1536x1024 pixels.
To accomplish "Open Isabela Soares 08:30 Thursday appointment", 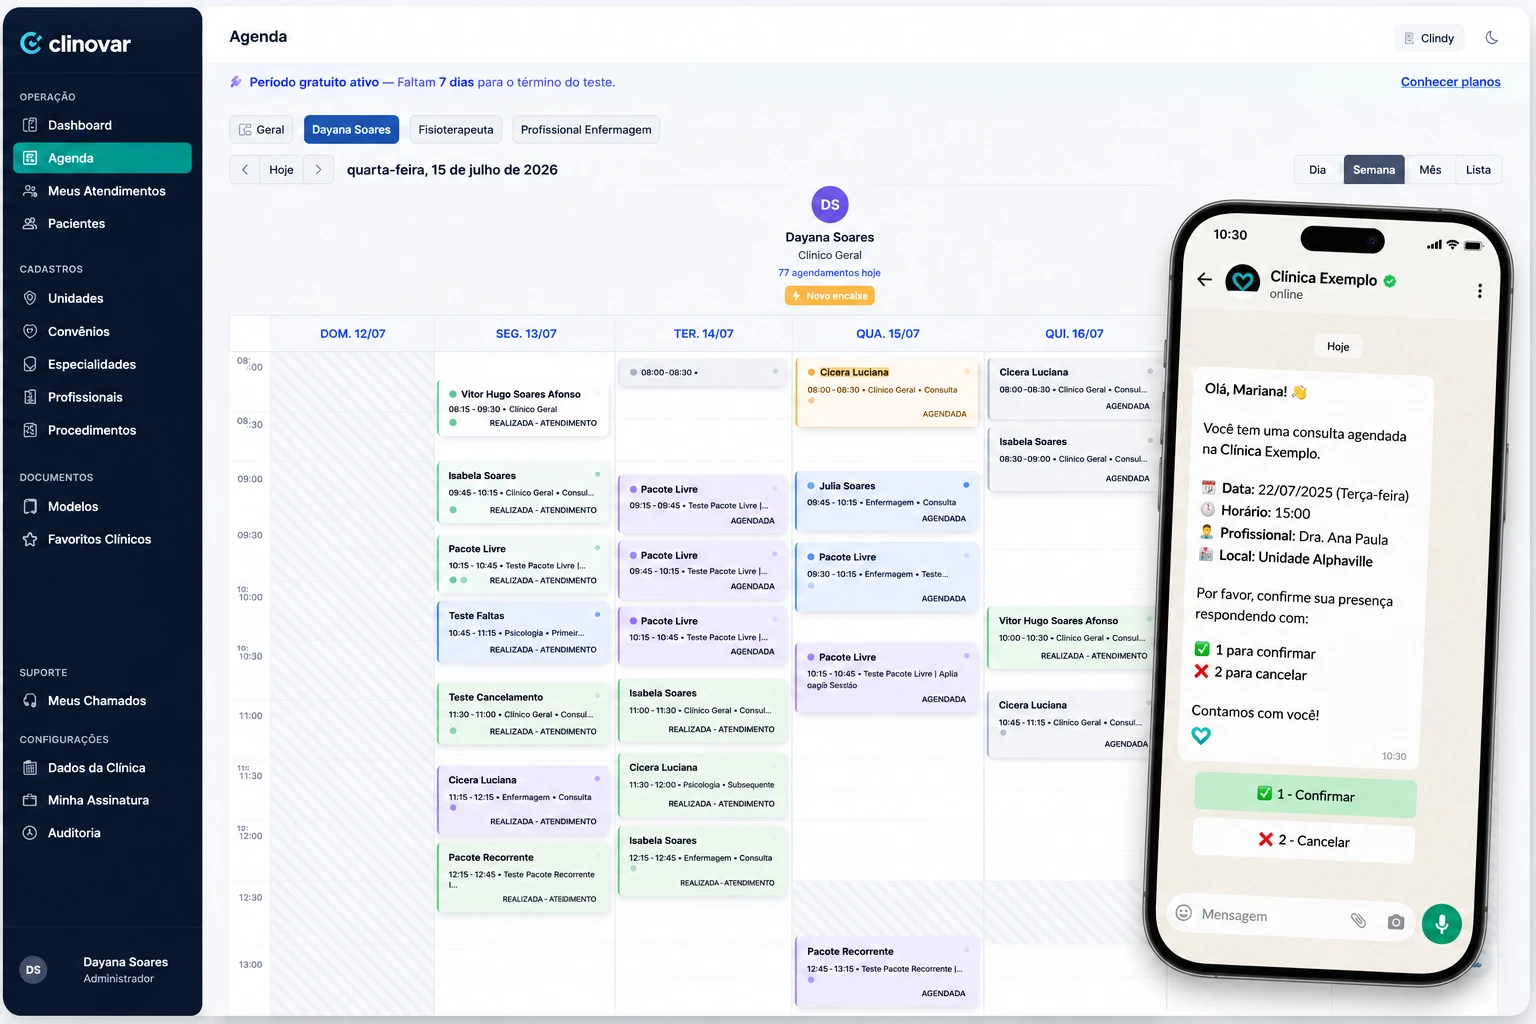I will point(1073,459).
